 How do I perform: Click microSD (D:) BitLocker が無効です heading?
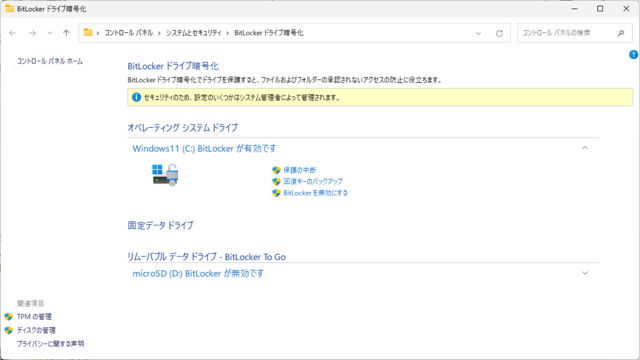click(198, 273)
